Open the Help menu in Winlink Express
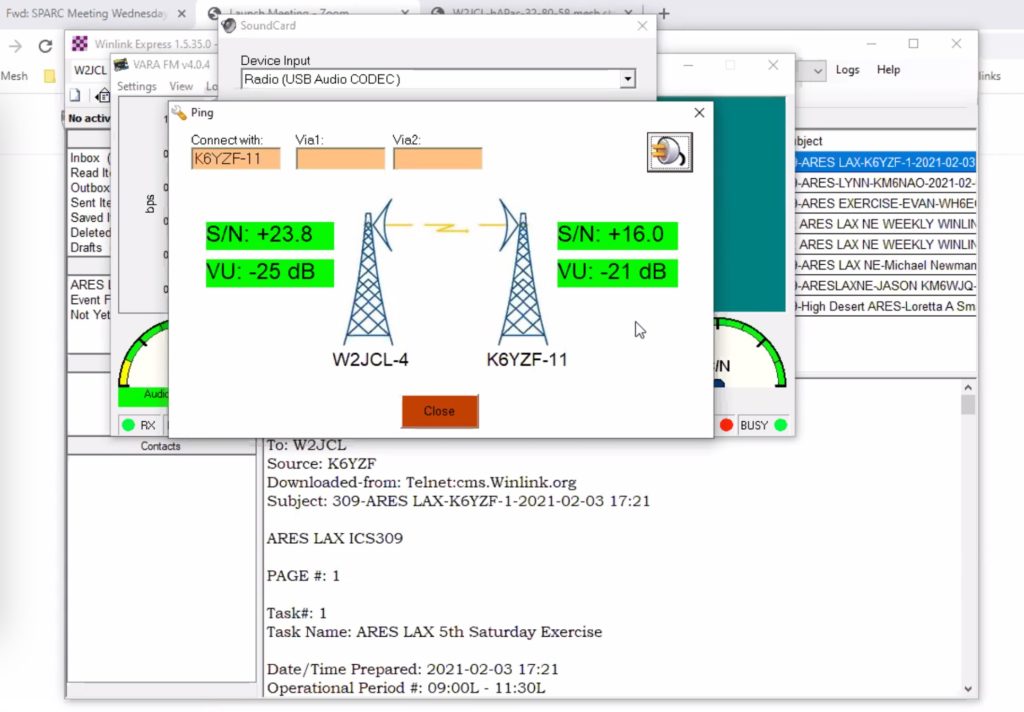The height and width of the screenshot is (712, 1024). (x=888, y=70)
